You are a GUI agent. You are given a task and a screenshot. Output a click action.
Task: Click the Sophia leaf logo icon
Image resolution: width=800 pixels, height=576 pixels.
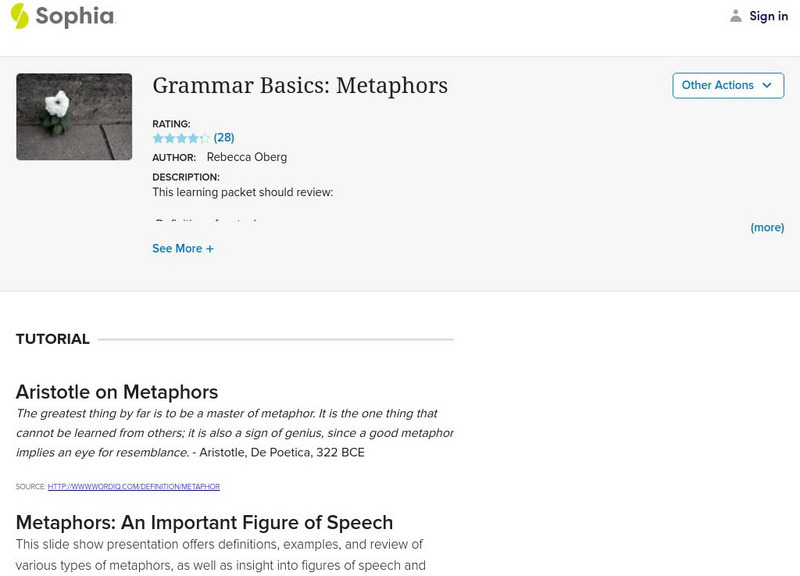[x=19, y=16]
